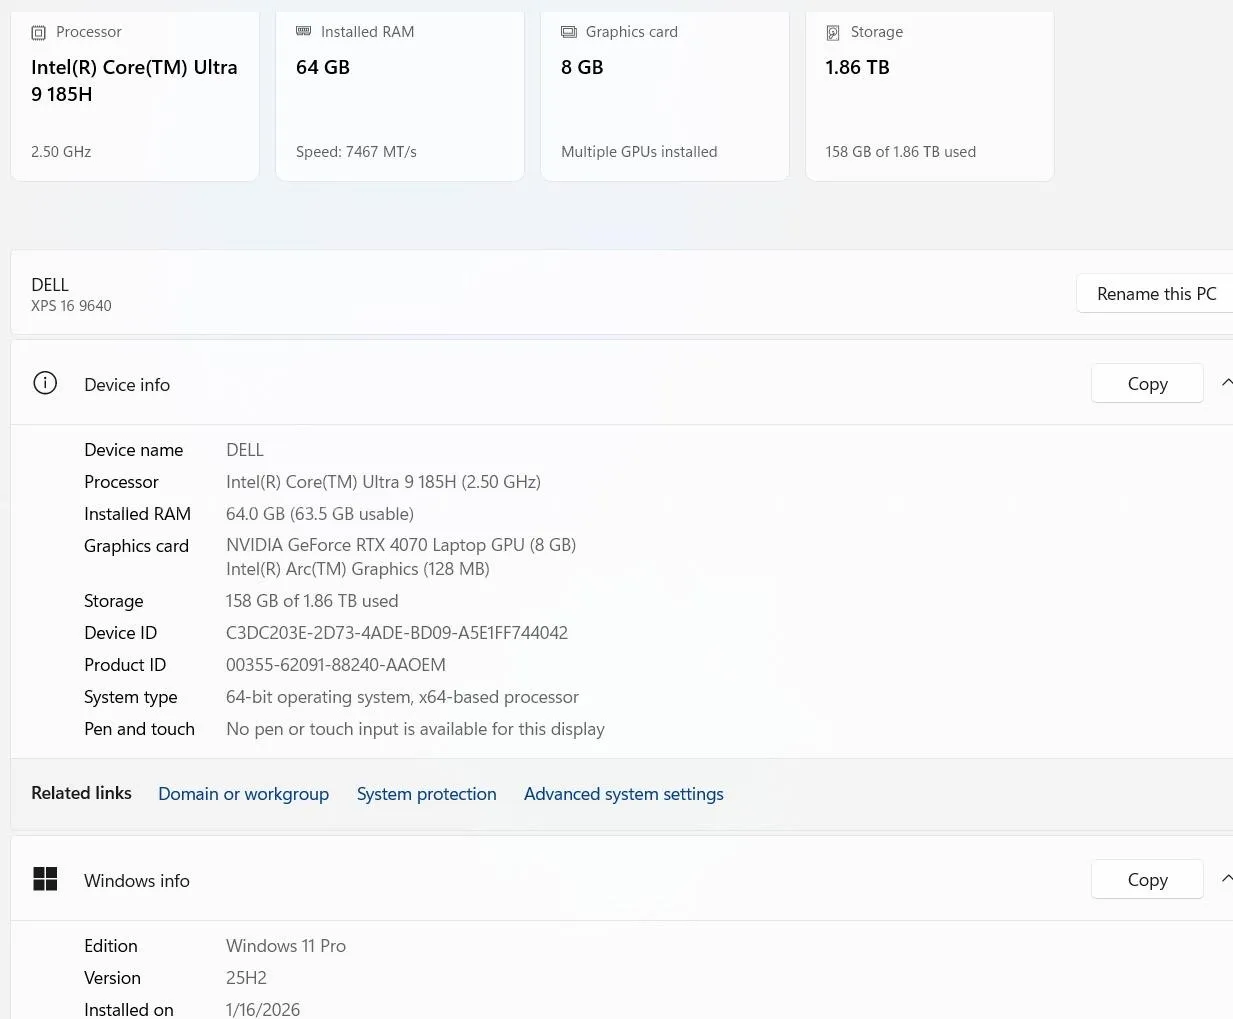Click the Device name label
Image resolution: width=1233 pixels, height=1019 pixels.
[134, 450]
